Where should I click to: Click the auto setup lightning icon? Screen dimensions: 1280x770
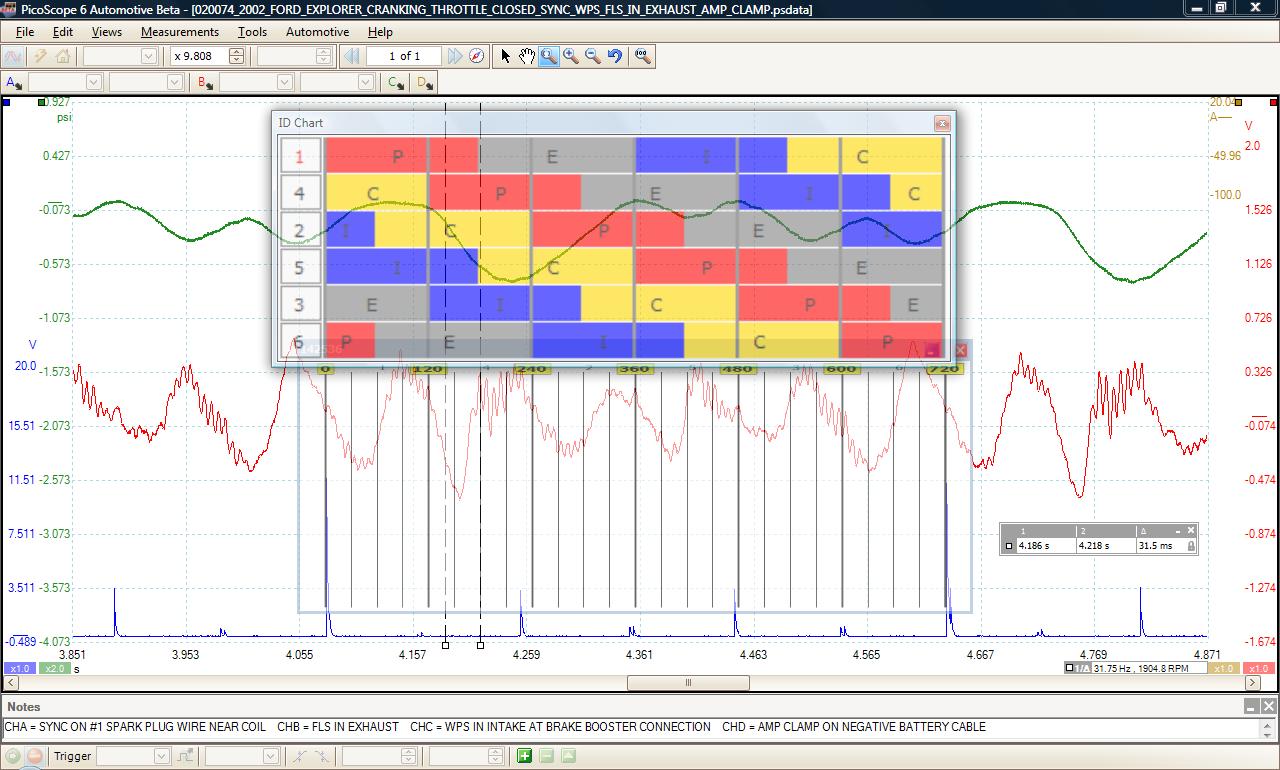point(40,56)
